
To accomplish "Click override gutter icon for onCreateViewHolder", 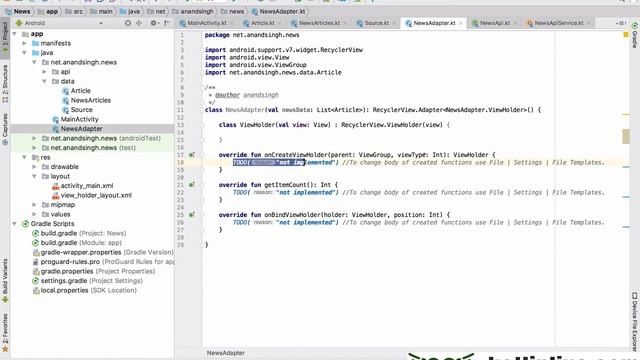I will (x=191, y=155).
